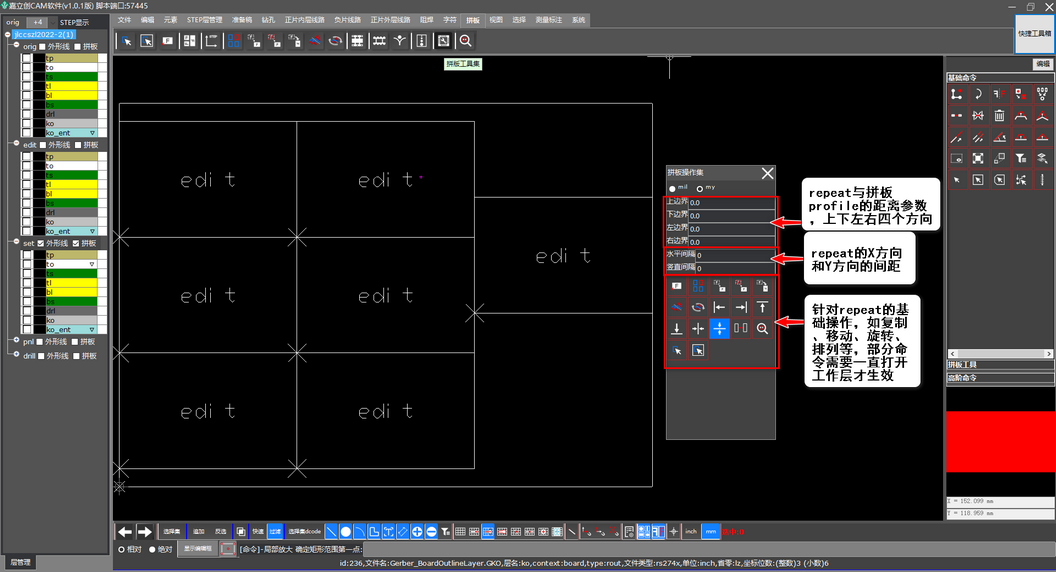1056x572 pixels.
Task: Click the 显示编辑框 button
Action: click(198, 548)
